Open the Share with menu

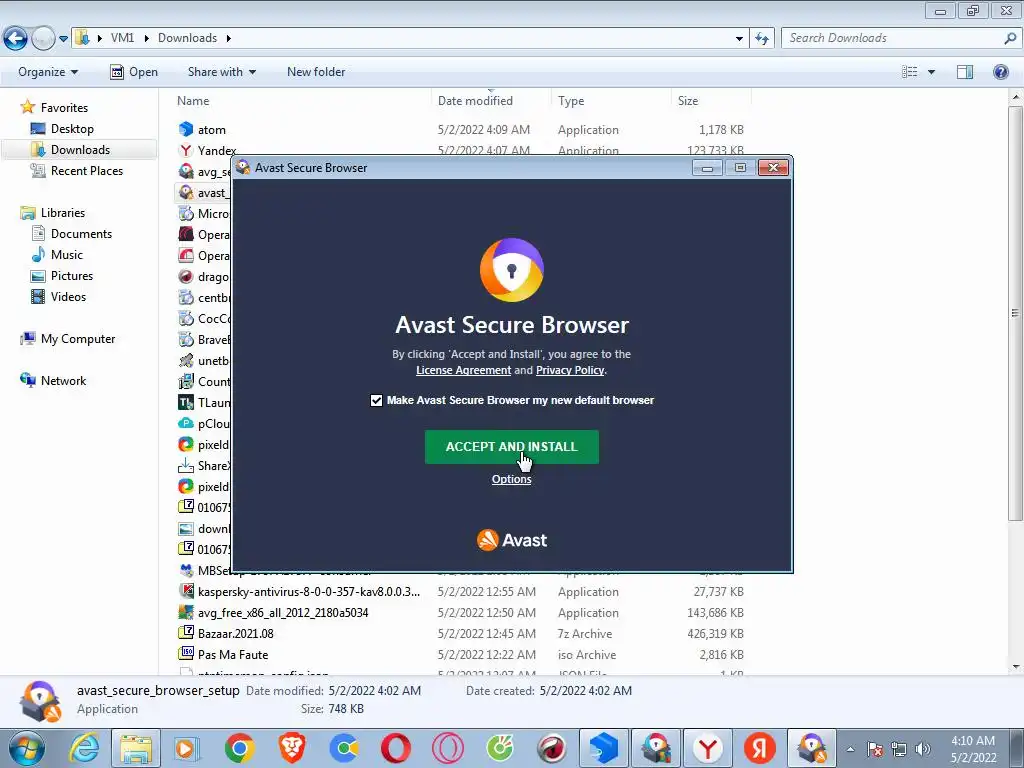point(221,72)
